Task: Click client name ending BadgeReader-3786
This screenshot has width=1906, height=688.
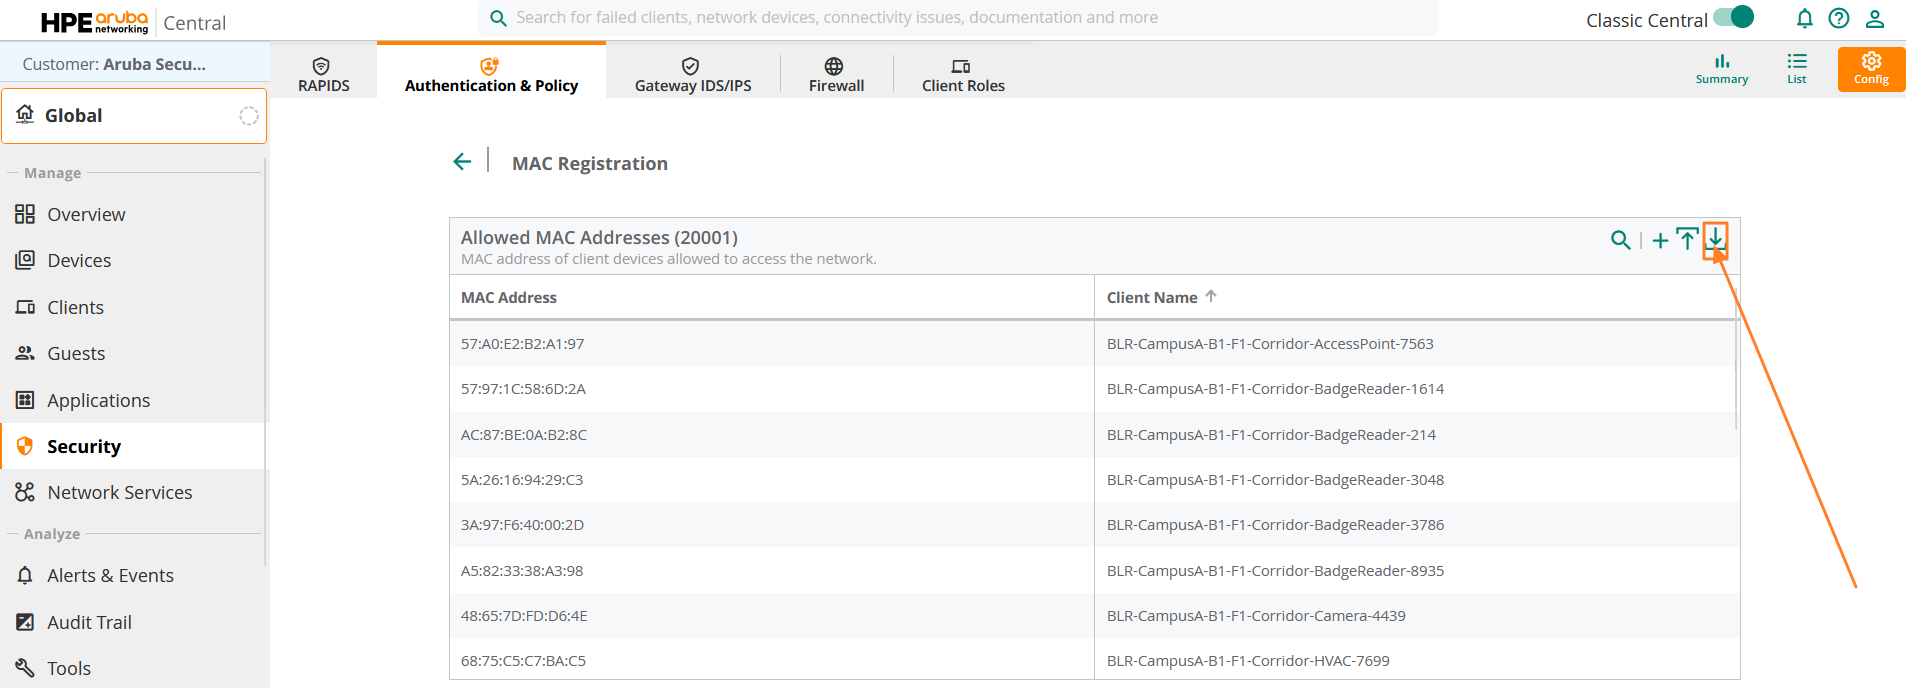Action: [1275, 524]
